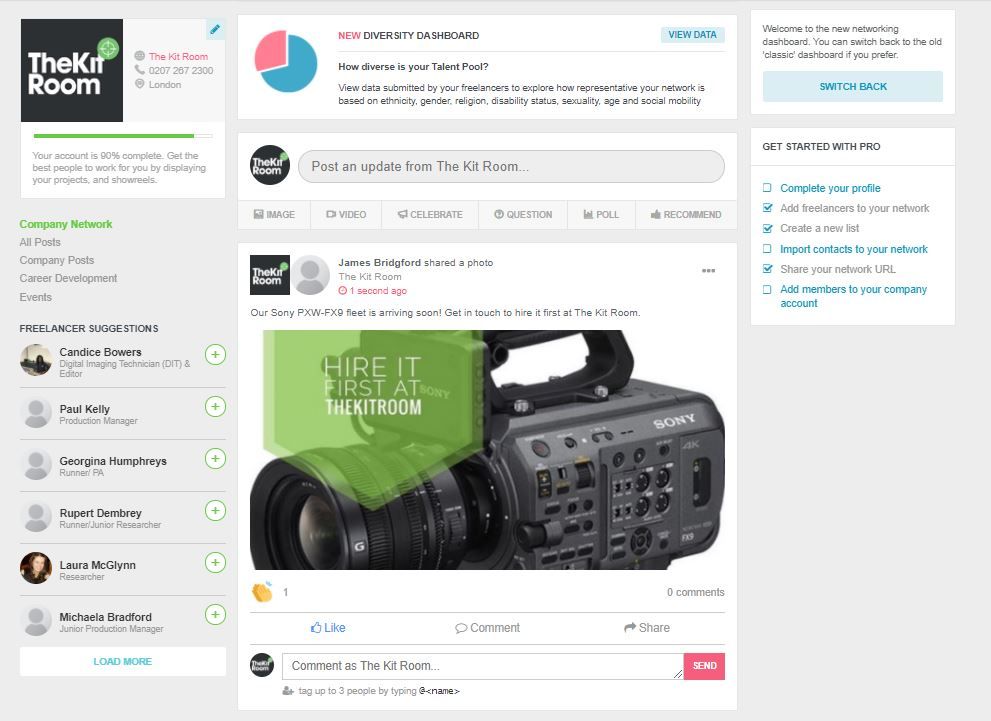Click The Kit Room avatar beside update box
This screenshot has width=991, height=721.
click(x=270, y=165)
